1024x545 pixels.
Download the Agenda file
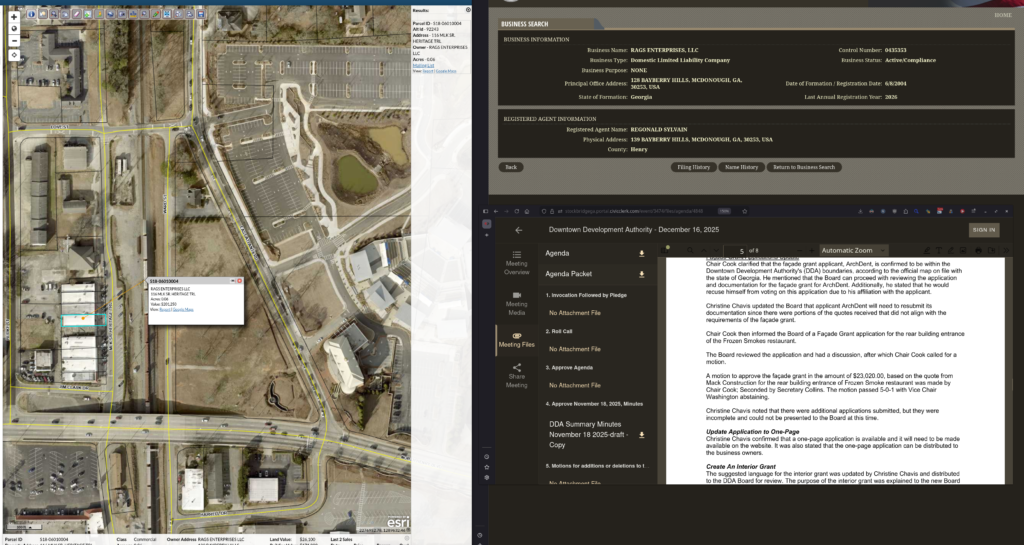coord(641,254)
